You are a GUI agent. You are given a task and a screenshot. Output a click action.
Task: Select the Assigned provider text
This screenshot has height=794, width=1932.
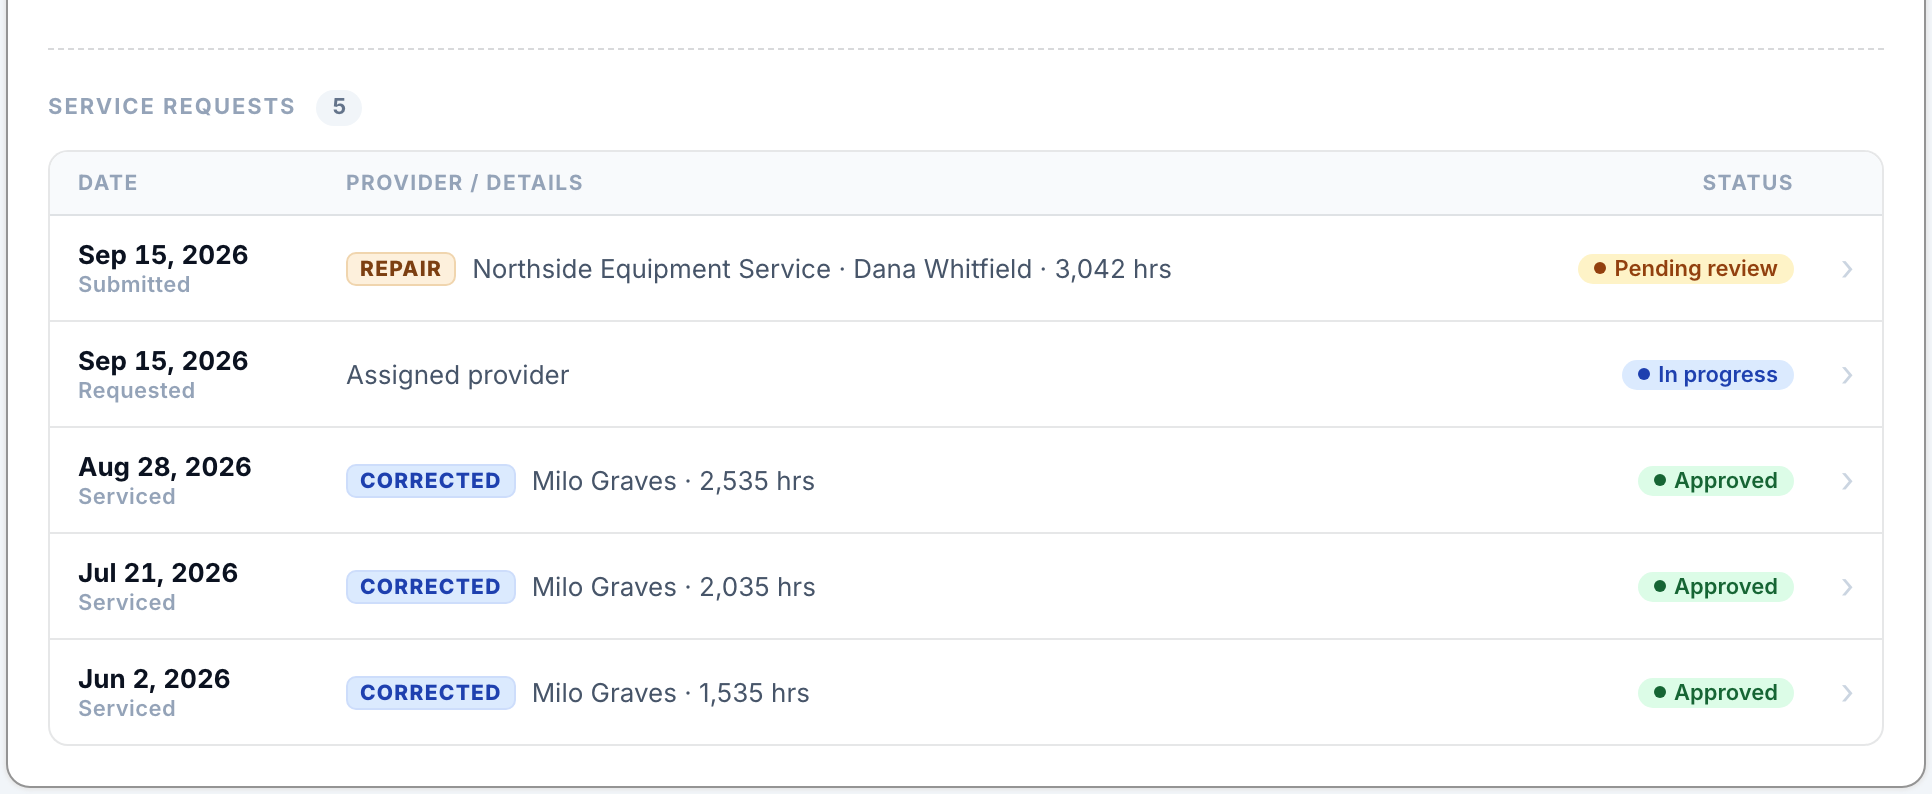(x=458, y=375)
